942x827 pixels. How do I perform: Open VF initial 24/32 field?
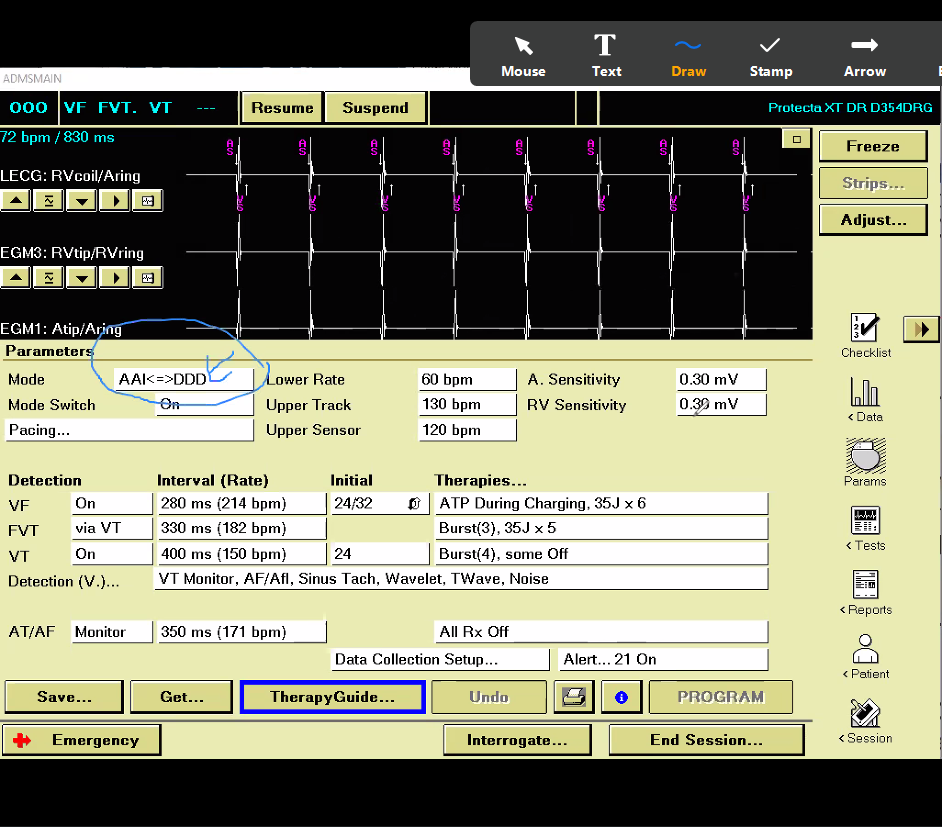tap(380, 503)
